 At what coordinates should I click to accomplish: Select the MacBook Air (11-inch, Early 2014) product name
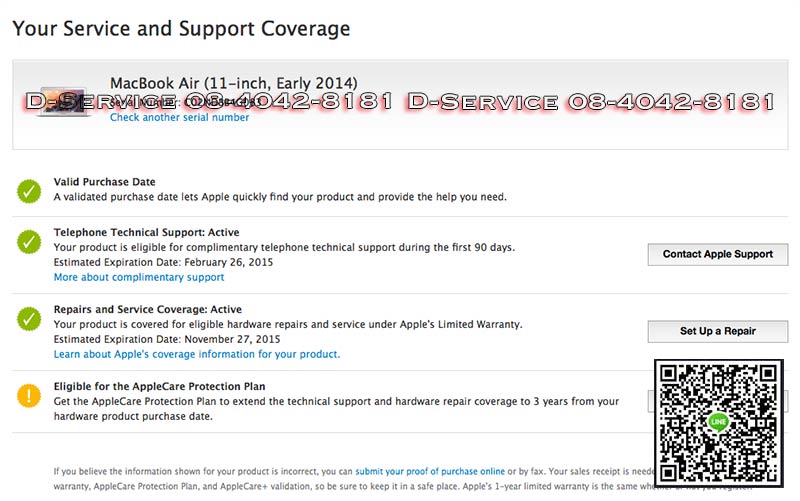233,82
